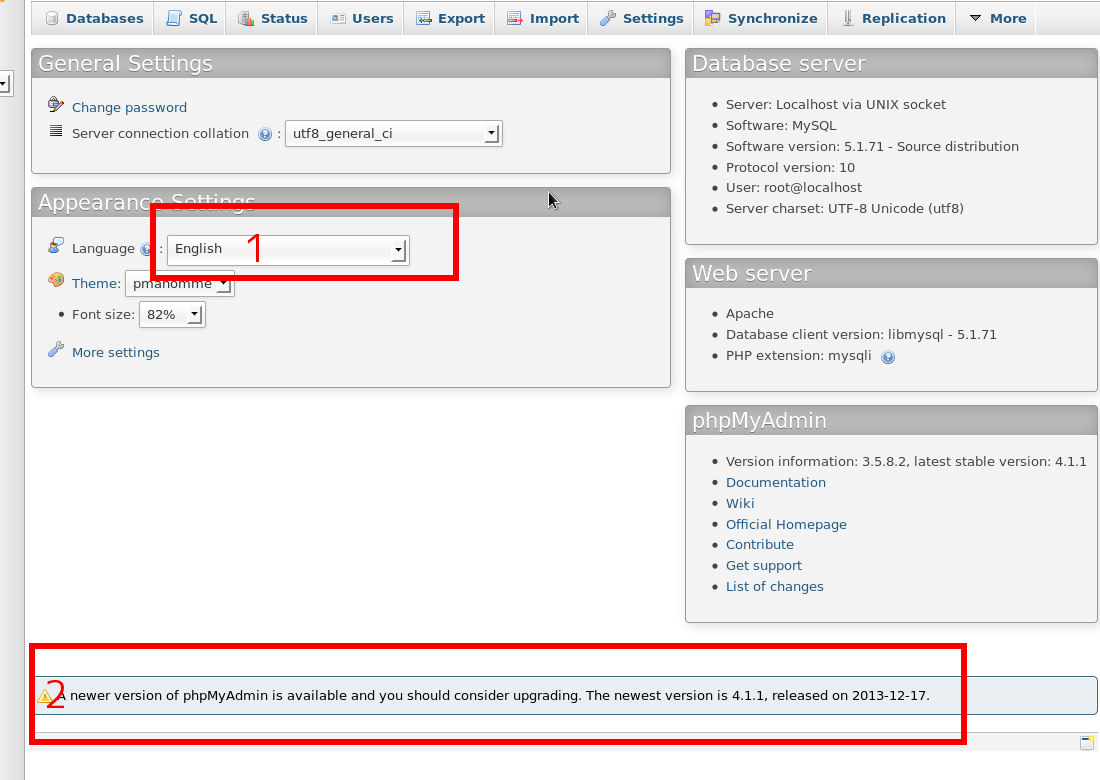Click the palette icon next to Theme

click(x=56, y=282)
